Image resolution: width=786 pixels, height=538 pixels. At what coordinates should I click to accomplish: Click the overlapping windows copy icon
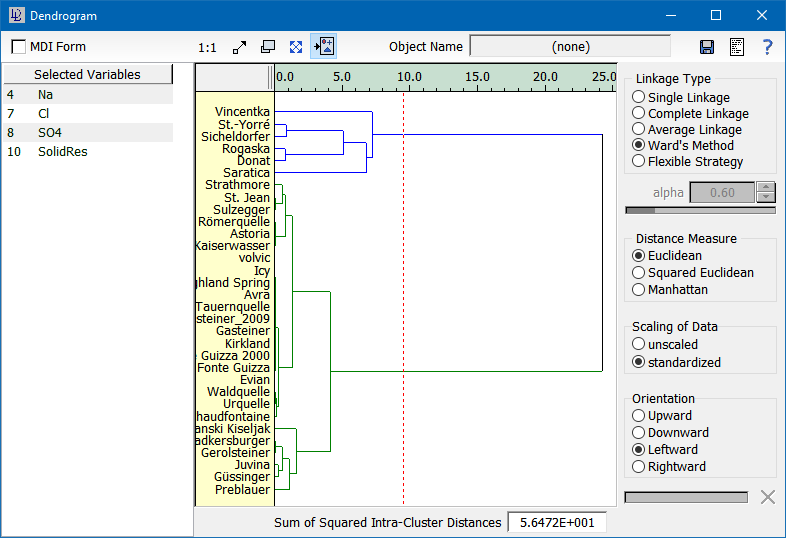pos(268,47)
